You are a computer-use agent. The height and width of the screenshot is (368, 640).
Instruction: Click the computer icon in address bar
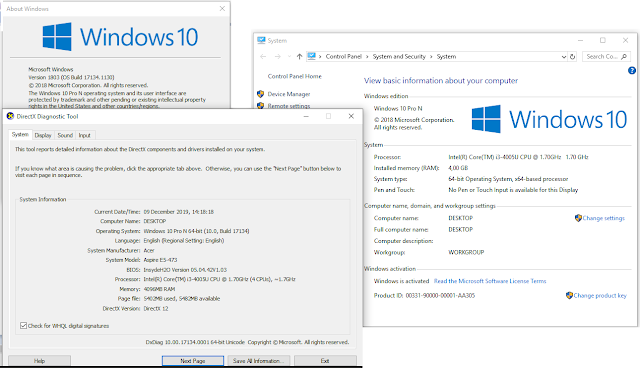(x=311, y=56)
